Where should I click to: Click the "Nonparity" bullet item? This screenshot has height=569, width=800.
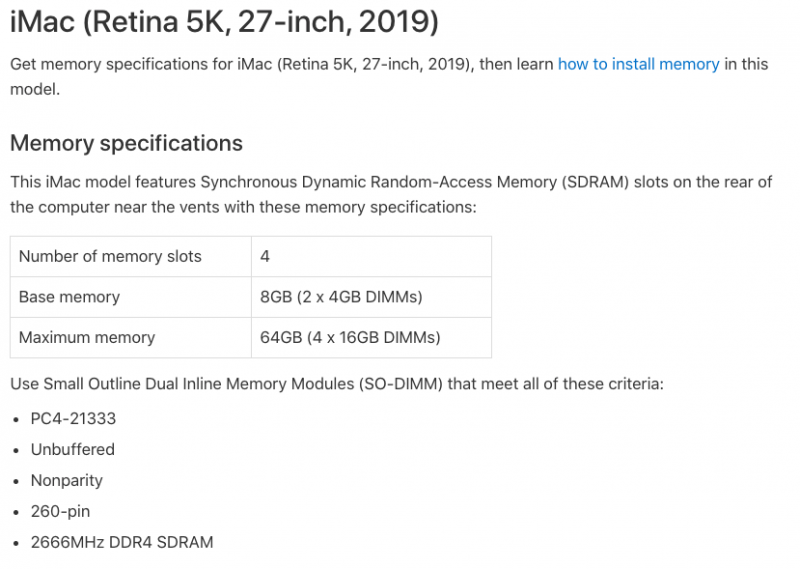tap(67, 480)
